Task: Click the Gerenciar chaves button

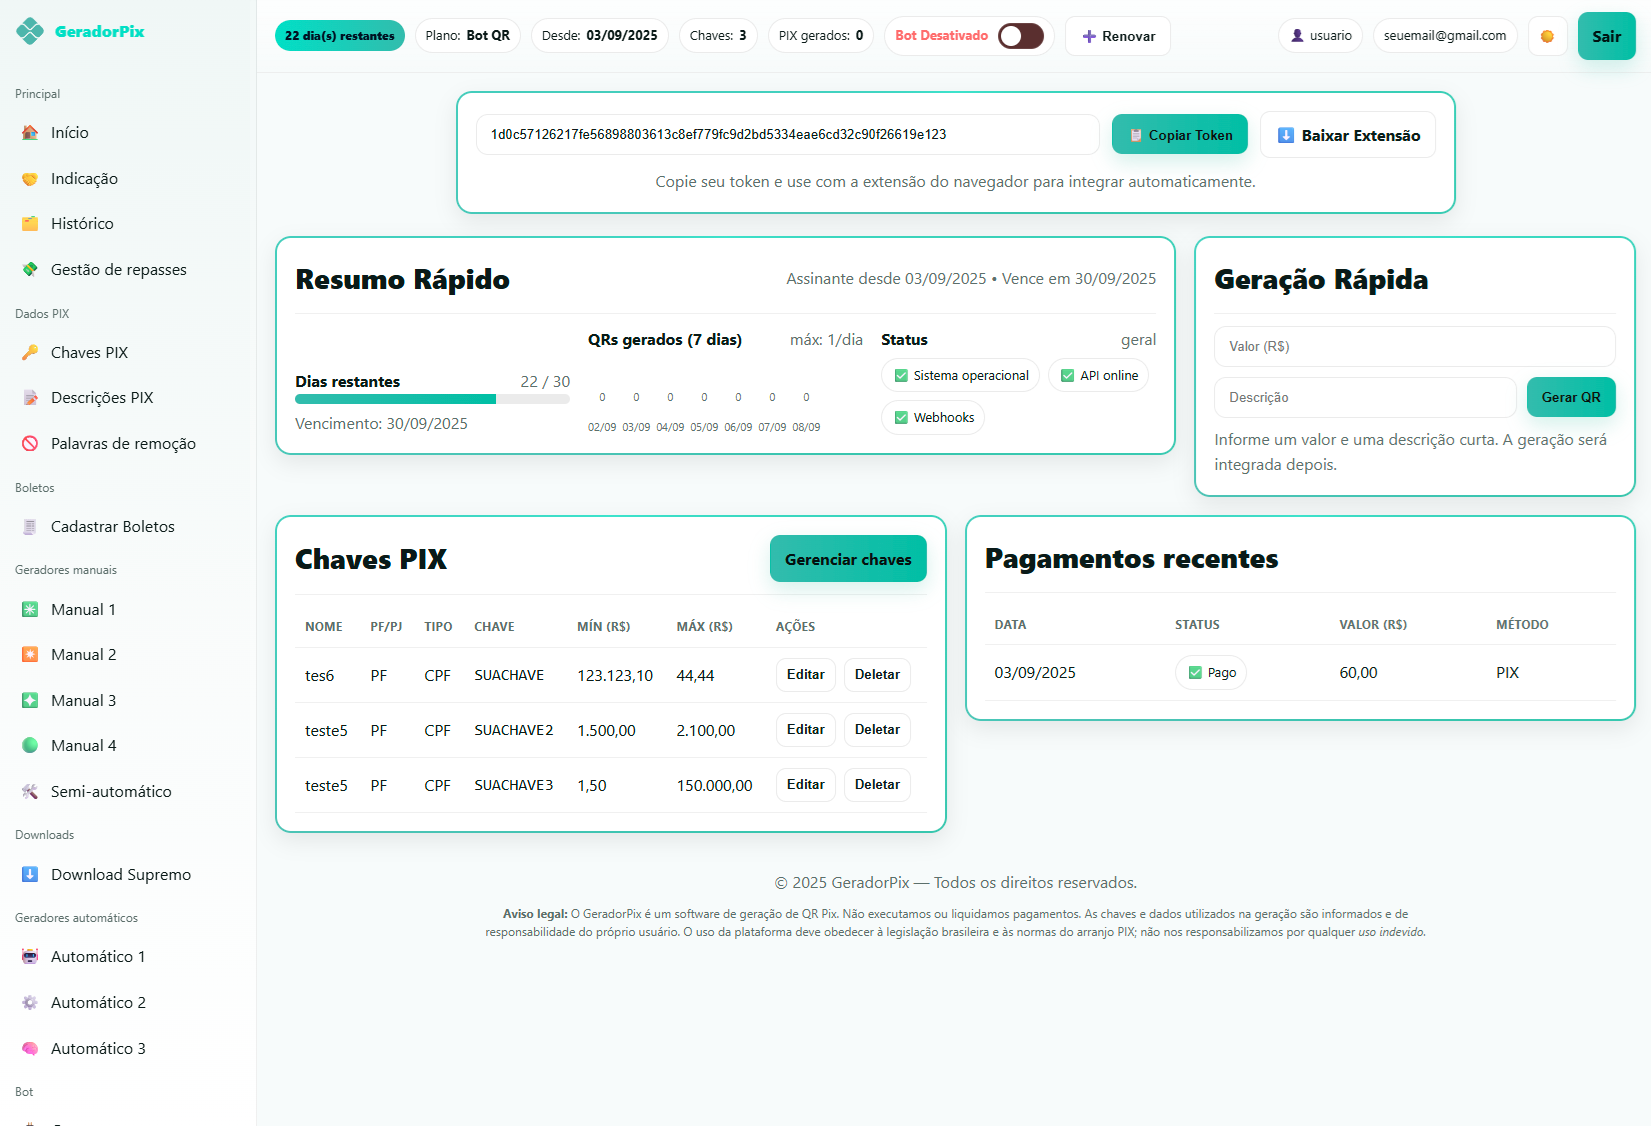Action: click(847, 559)
